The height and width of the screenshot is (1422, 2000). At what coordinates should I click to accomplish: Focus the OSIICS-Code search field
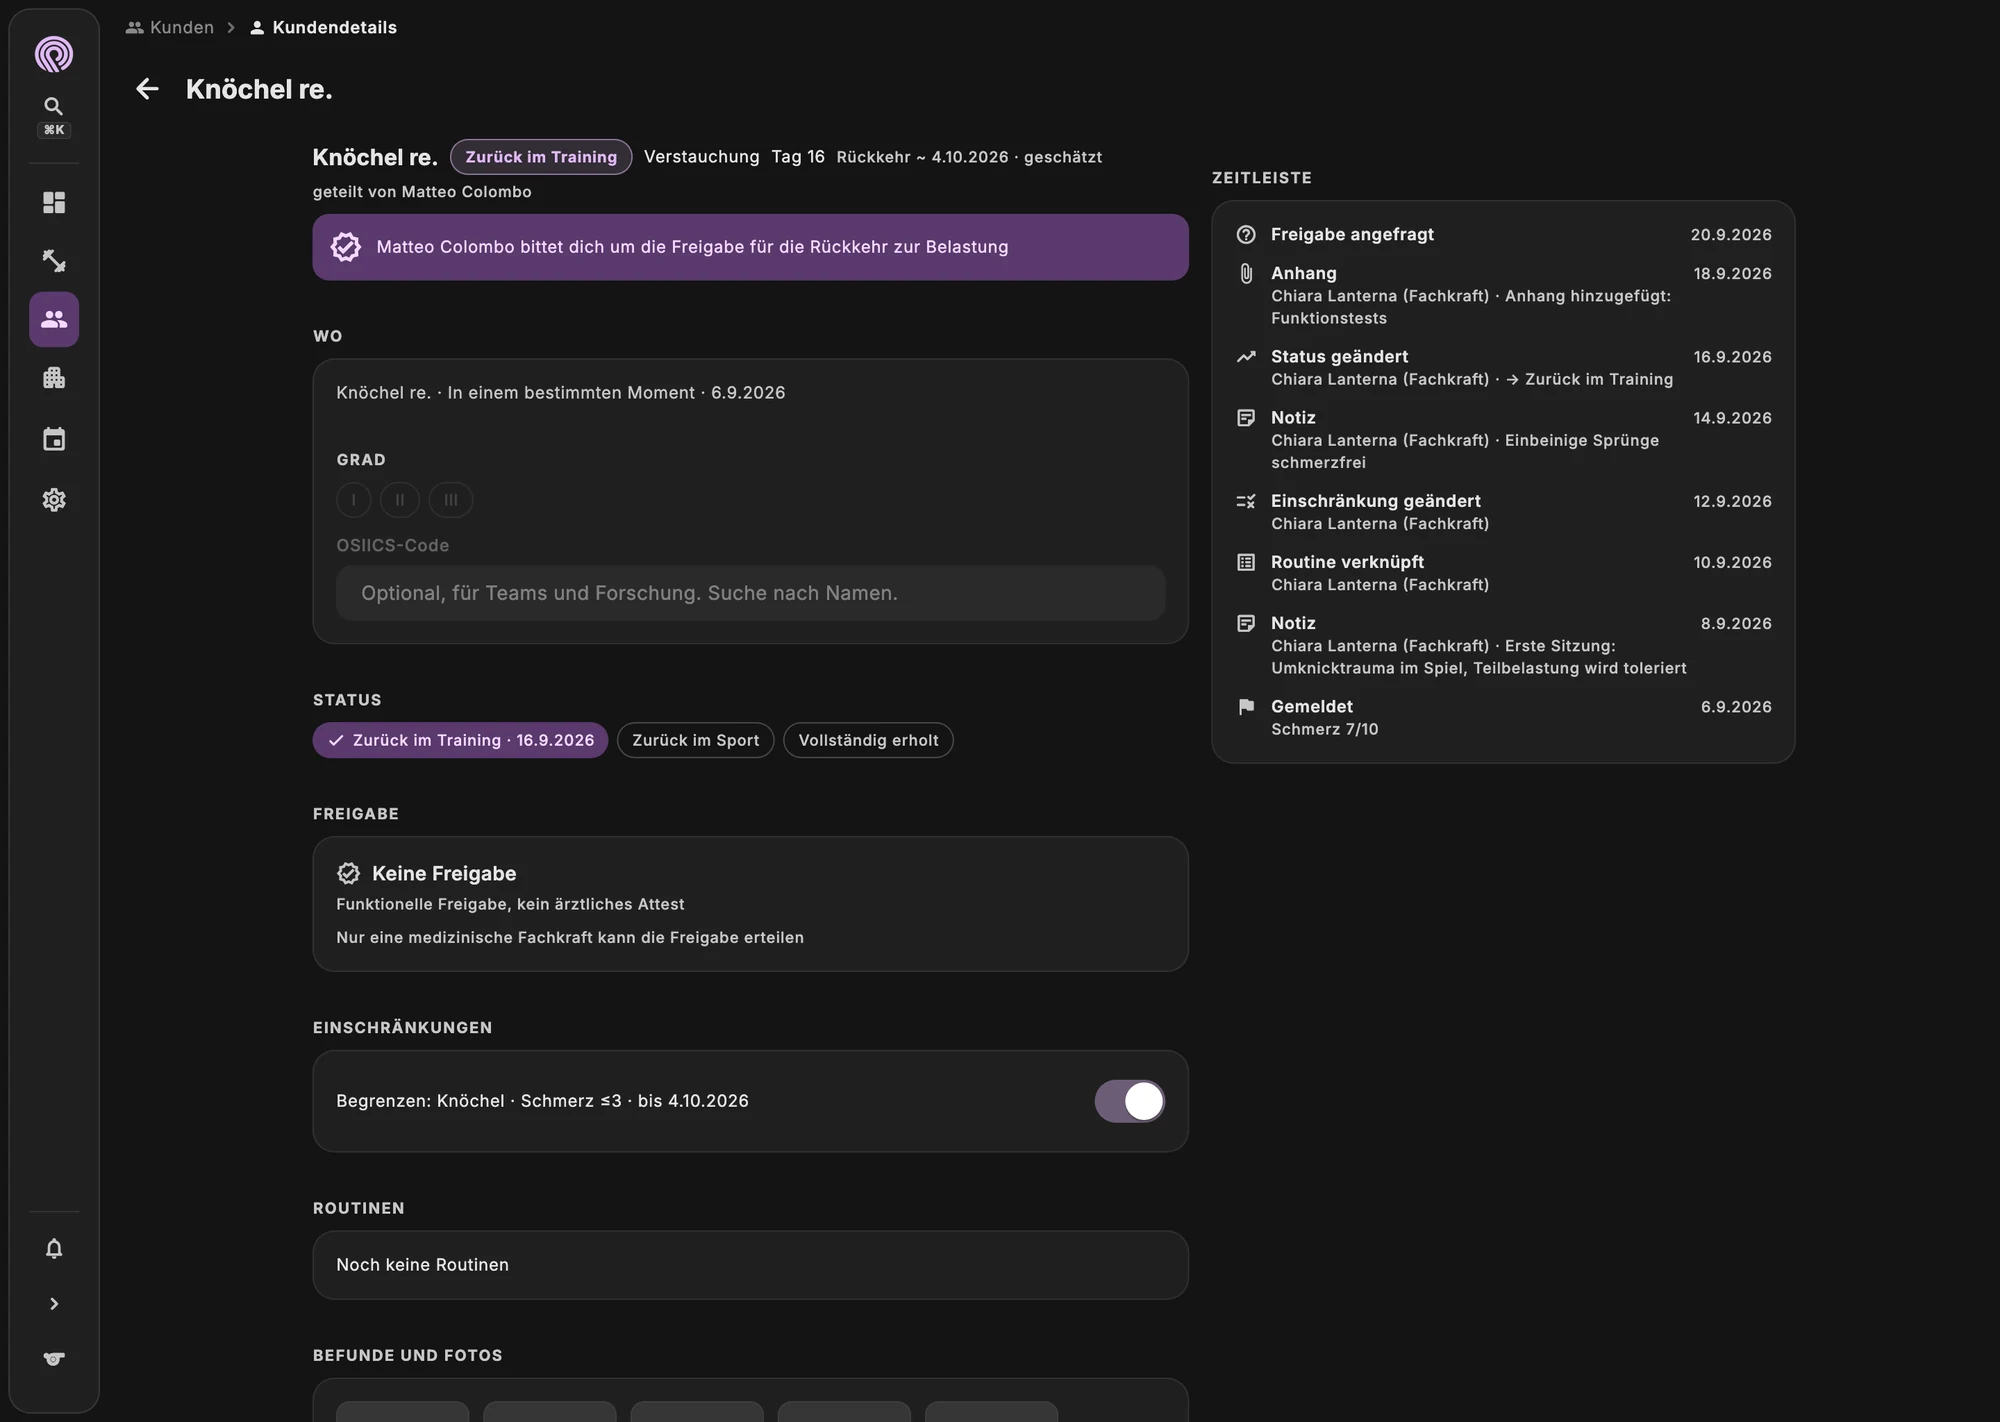[x=750, y=593]
